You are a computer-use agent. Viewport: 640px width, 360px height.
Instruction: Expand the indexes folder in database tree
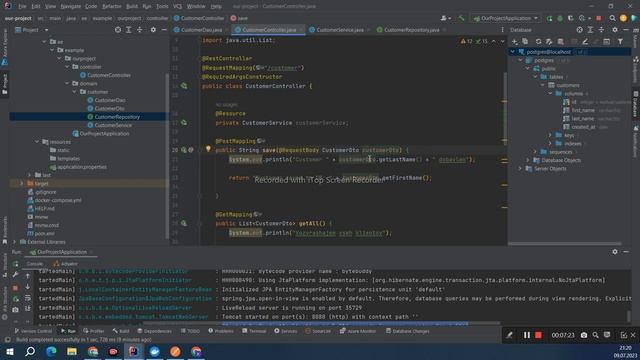coord(550,143)
